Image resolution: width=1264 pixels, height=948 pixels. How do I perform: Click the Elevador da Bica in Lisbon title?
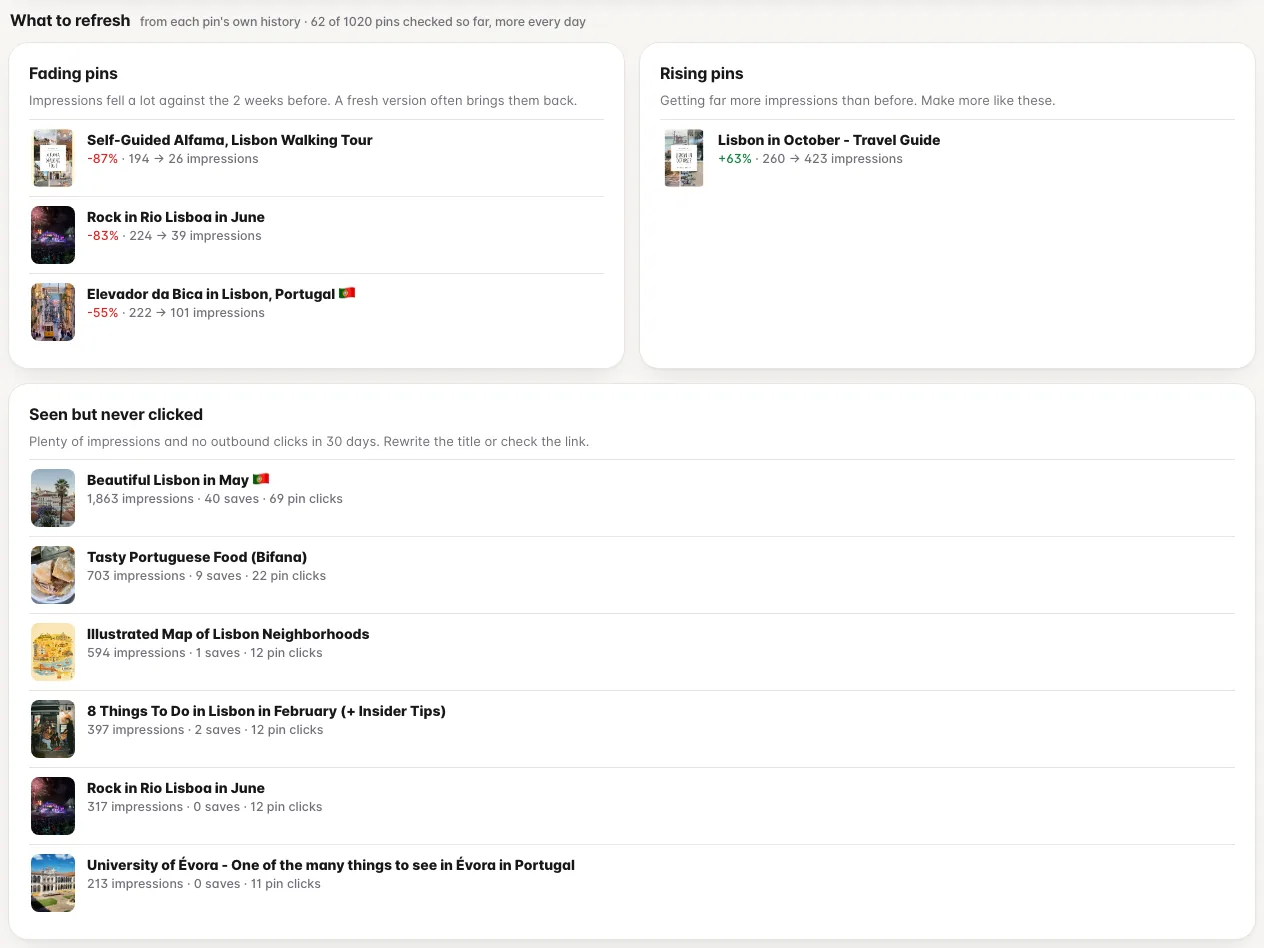tap(221, 294)
